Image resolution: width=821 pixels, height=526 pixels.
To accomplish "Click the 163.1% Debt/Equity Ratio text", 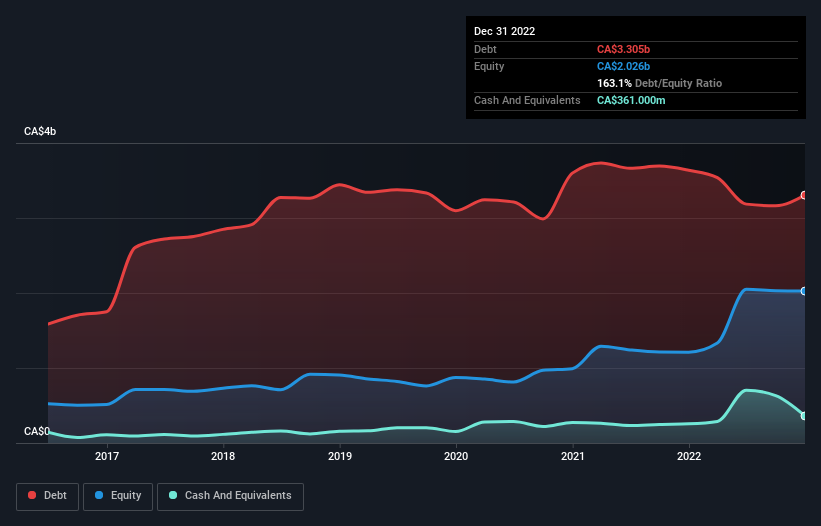I will click(659, 83).
